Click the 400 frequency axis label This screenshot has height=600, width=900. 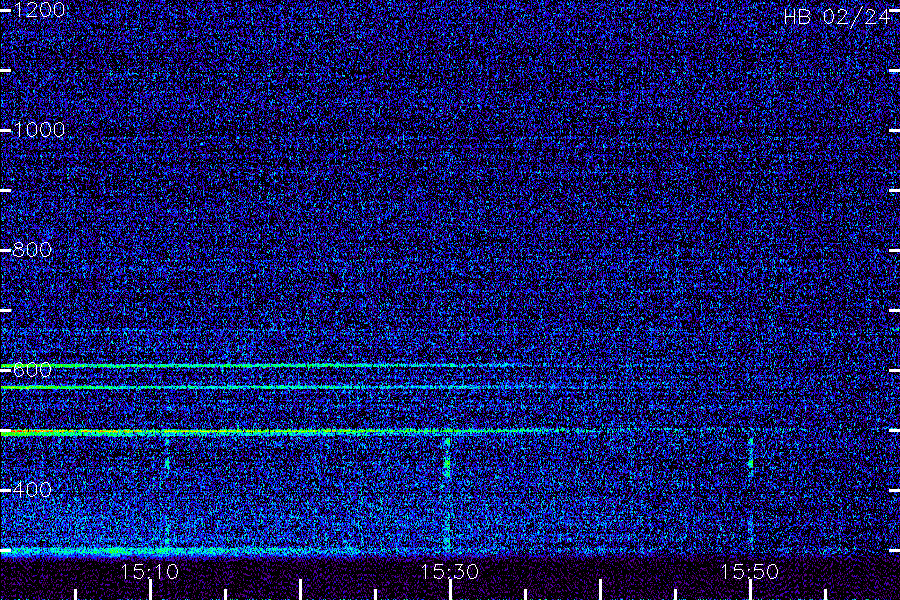point(32,490)
